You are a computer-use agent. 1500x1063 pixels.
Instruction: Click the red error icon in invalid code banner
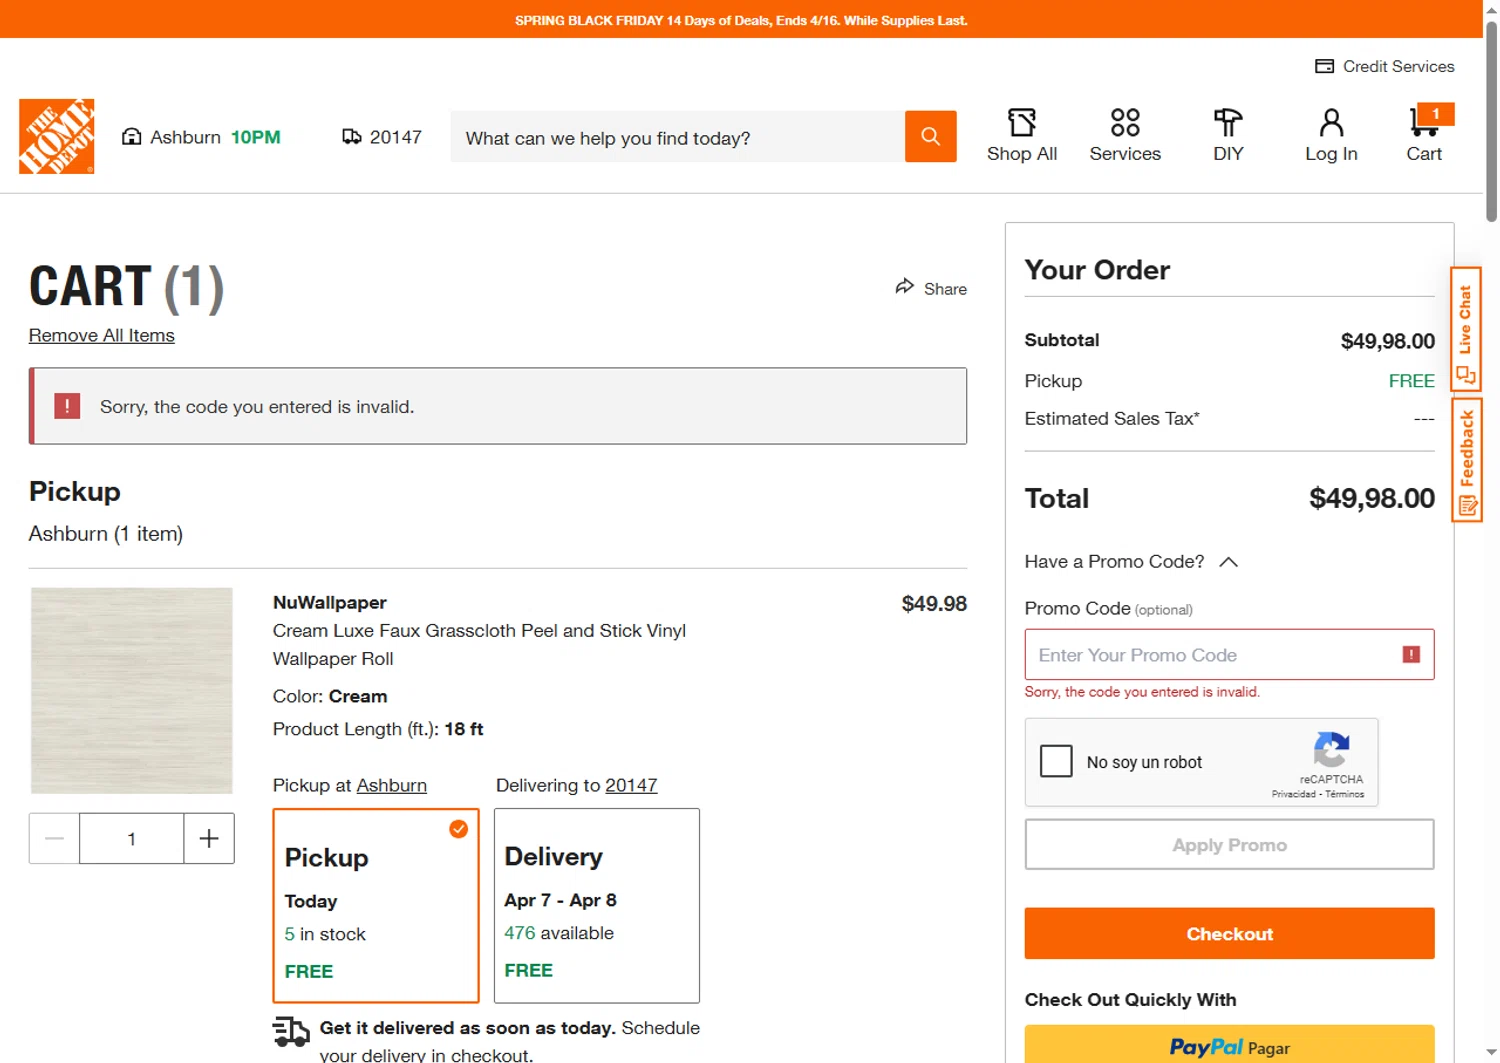point(67,406)
